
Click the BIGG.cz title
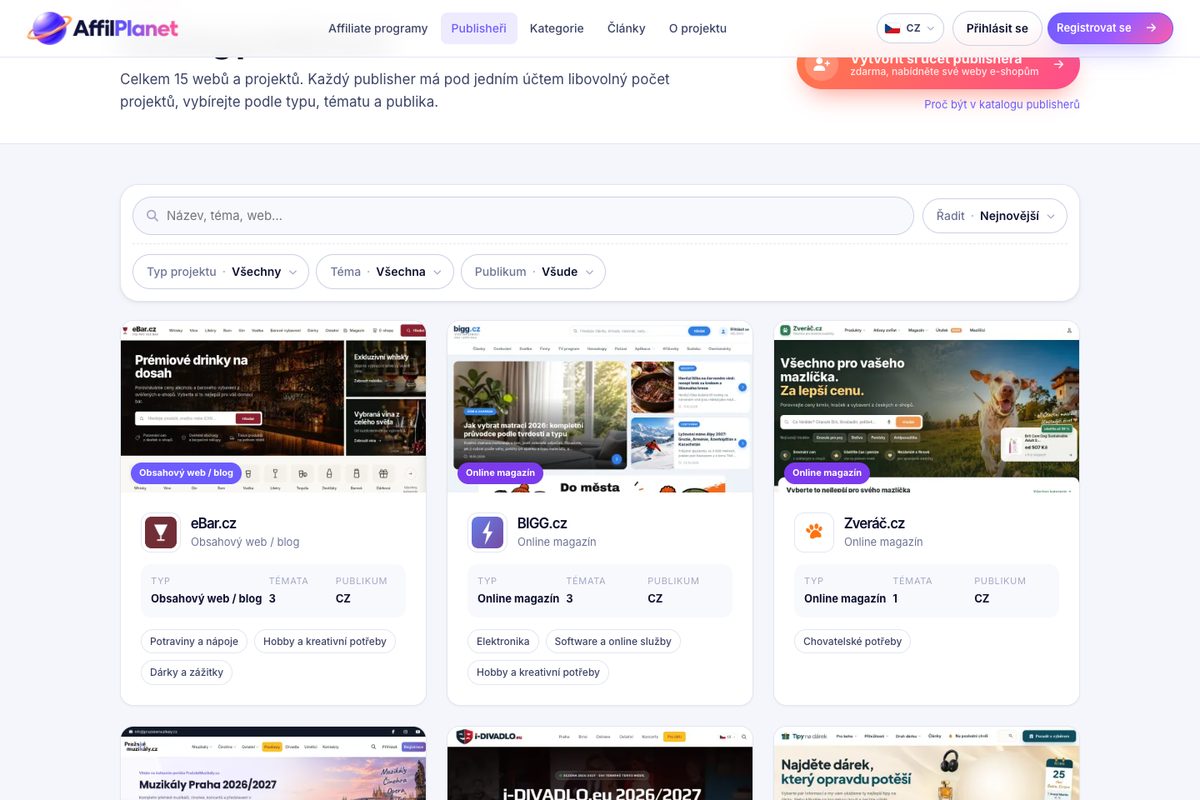[542, 523]
